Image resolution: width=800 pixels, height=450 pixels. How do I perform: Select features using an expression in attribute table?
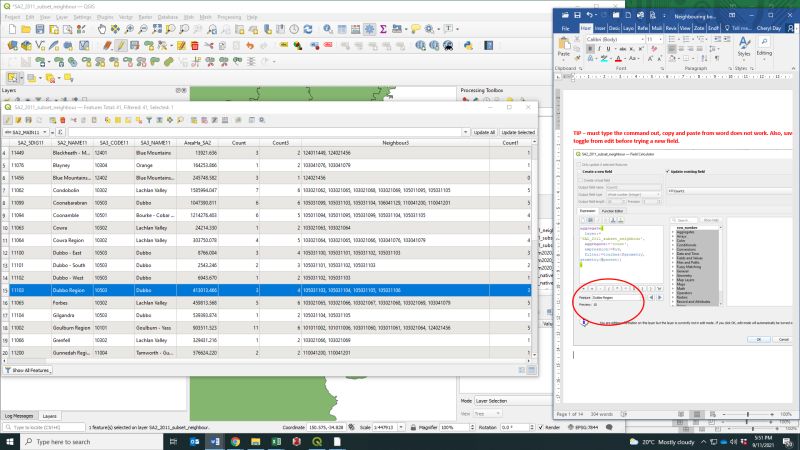click(108, 120)
